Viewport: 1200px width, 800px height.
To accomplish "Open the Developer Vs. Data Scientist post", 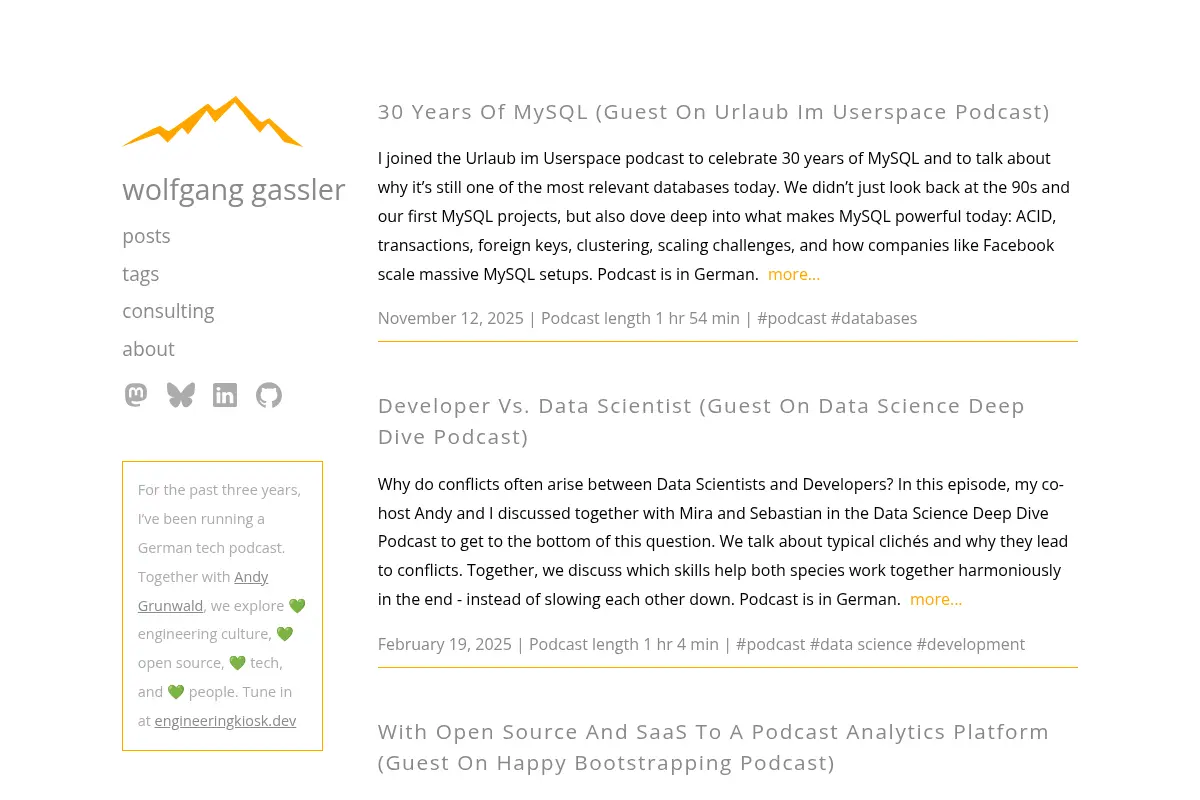I will [702, 421].
